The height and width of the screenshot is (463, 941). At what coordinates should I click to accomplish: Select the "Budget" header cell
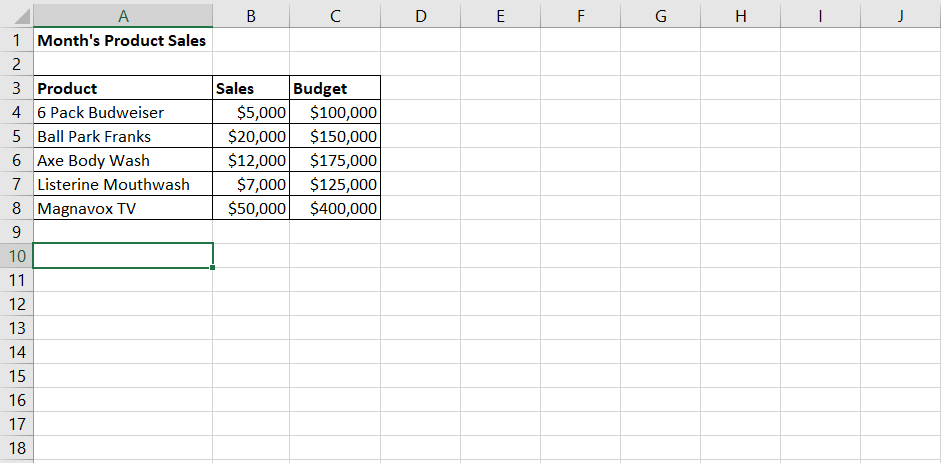click(x=335, y=88)
